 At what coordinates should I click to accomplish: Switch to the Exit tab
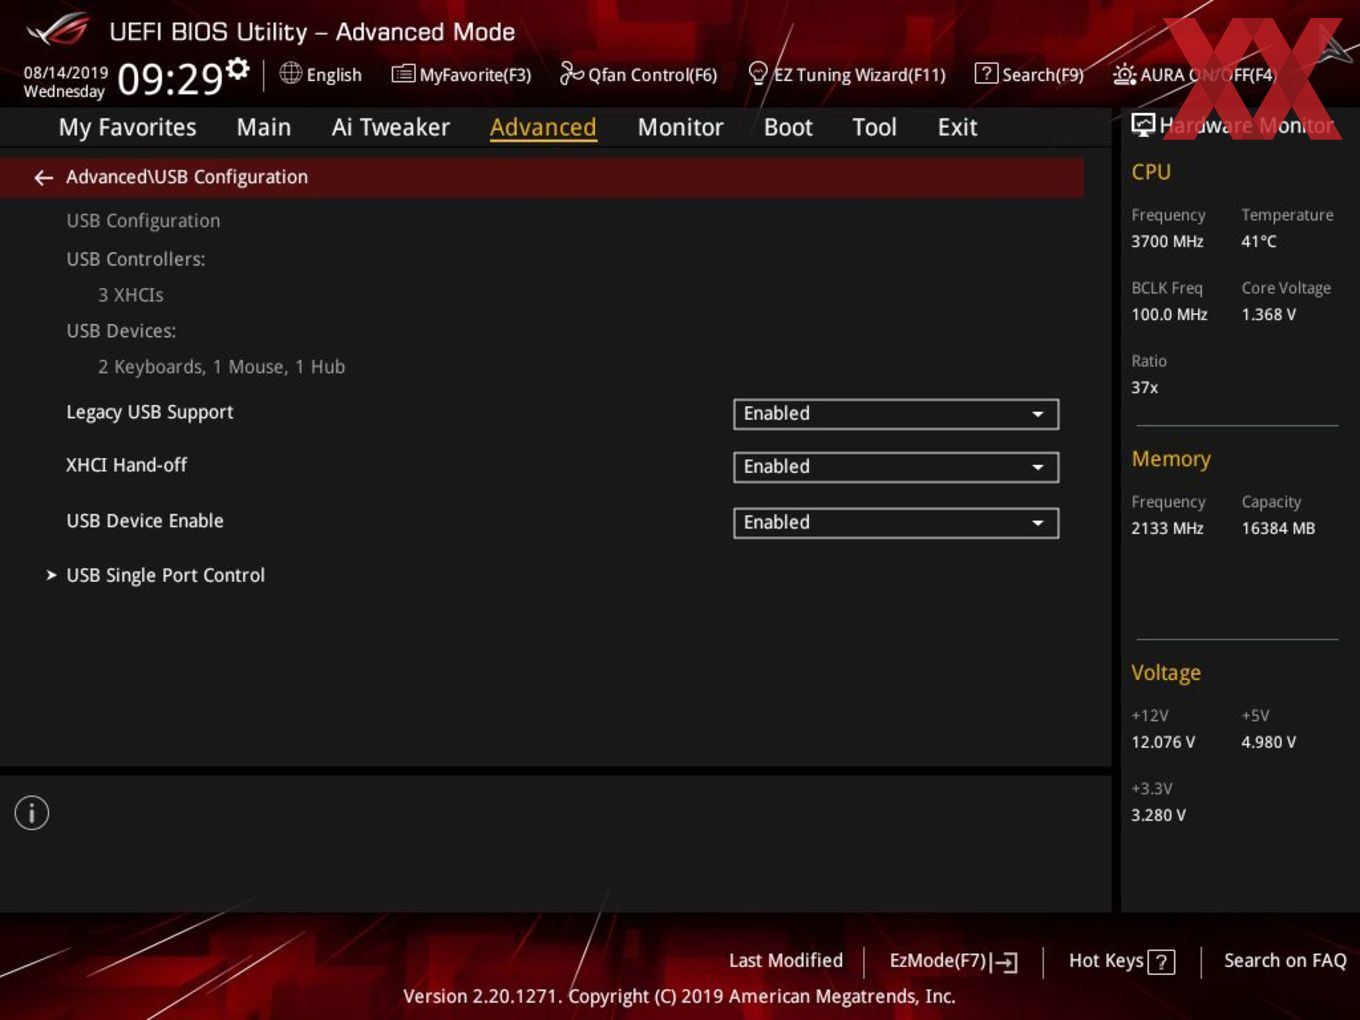[x=957, y=127]
